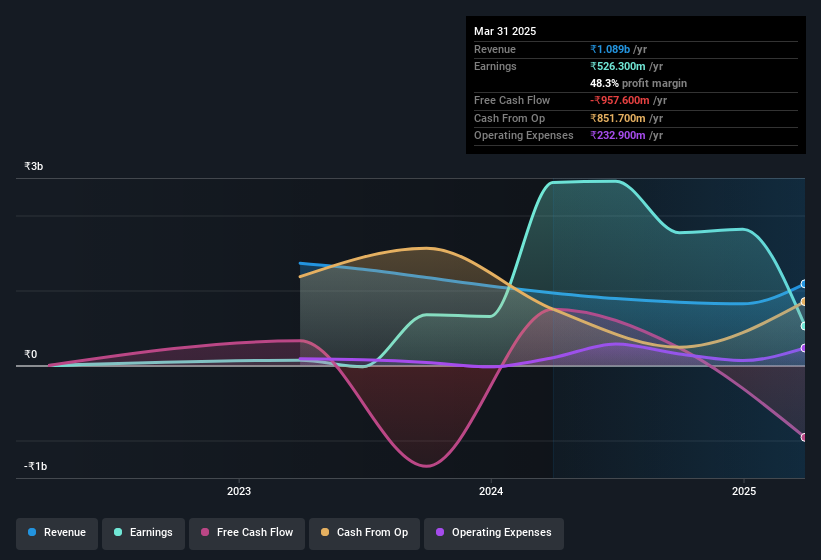Click the purple Operating Expenses endpoint marker

click(804, 348)
